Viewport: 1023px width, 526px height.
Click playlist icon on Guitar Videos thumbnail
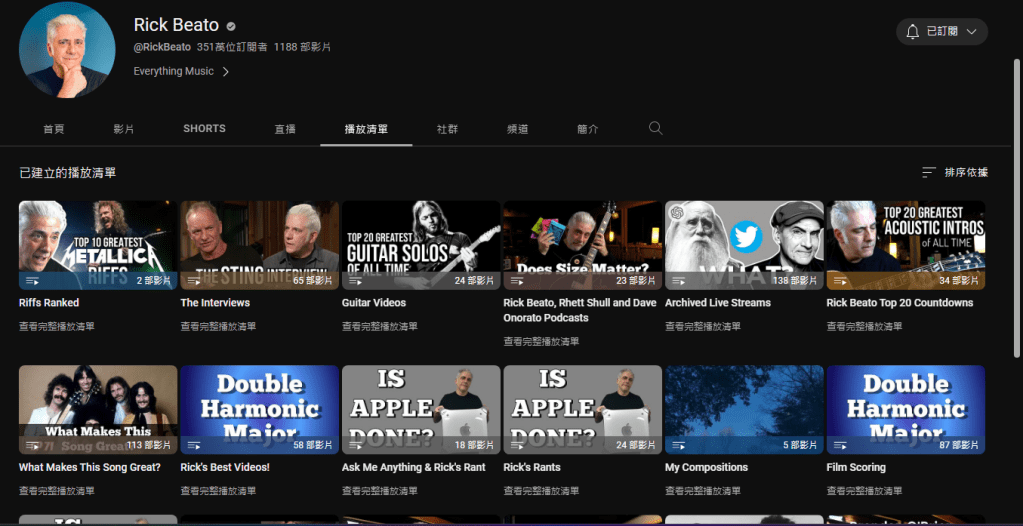point(355,281)
